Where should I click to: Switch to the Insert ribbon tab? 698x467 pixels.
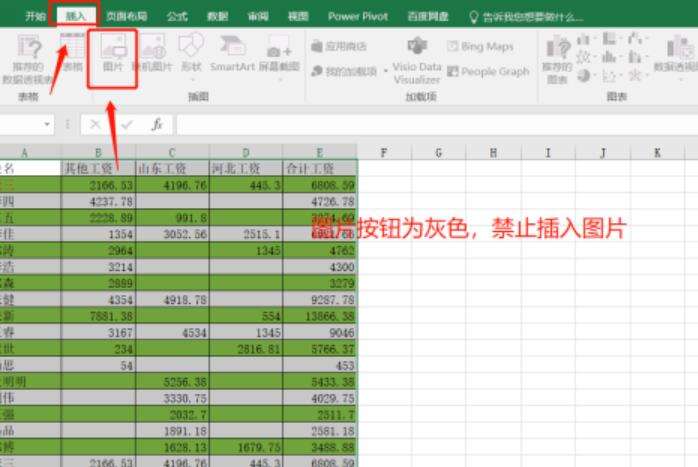(75, 16)
